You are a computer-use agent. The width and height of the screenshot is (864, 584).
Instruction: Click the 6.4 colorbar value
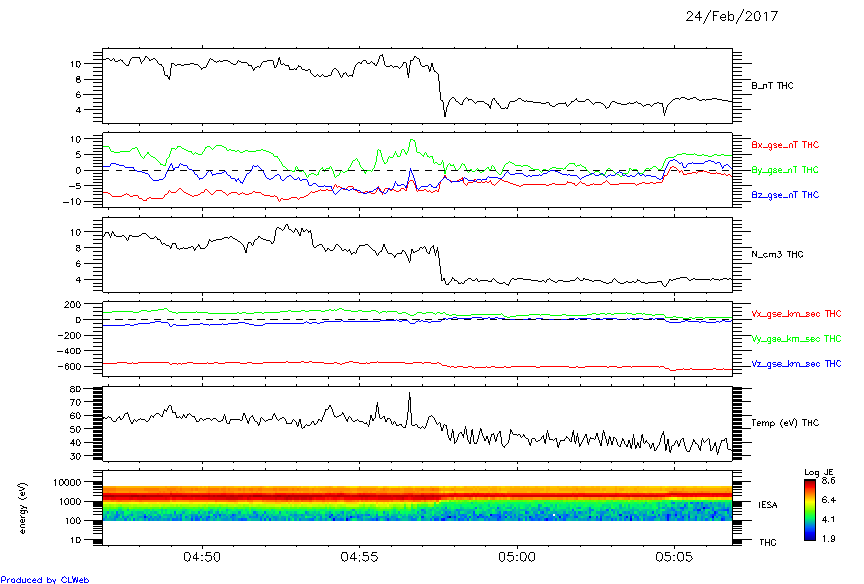click(x=828, y=500)
